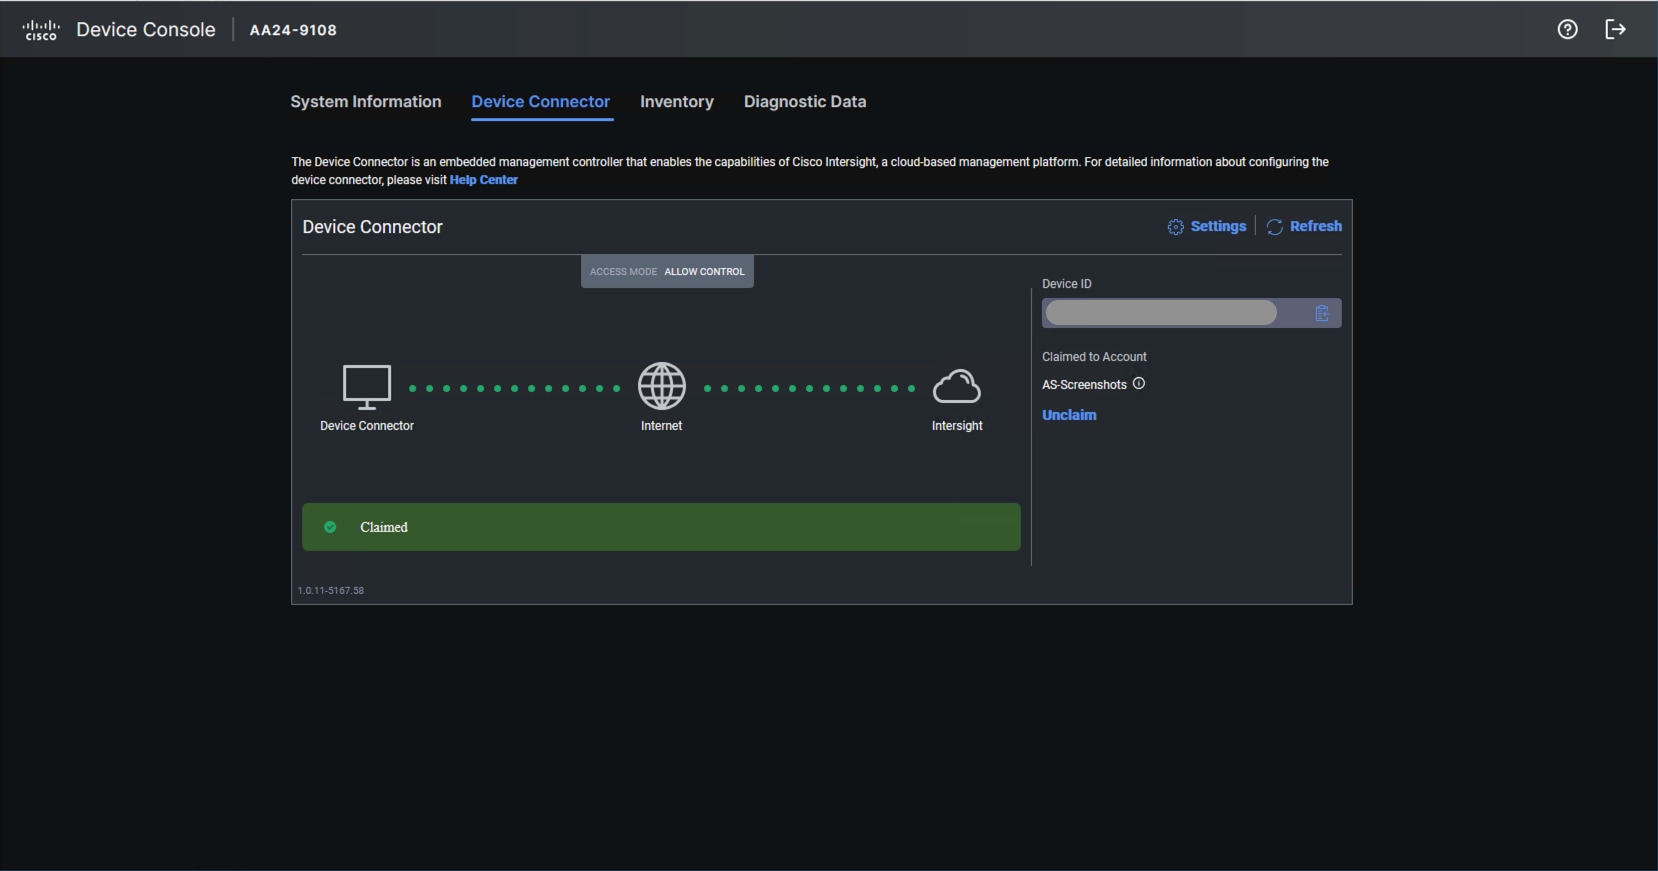Click the Internet label under globe

[661, 426]
